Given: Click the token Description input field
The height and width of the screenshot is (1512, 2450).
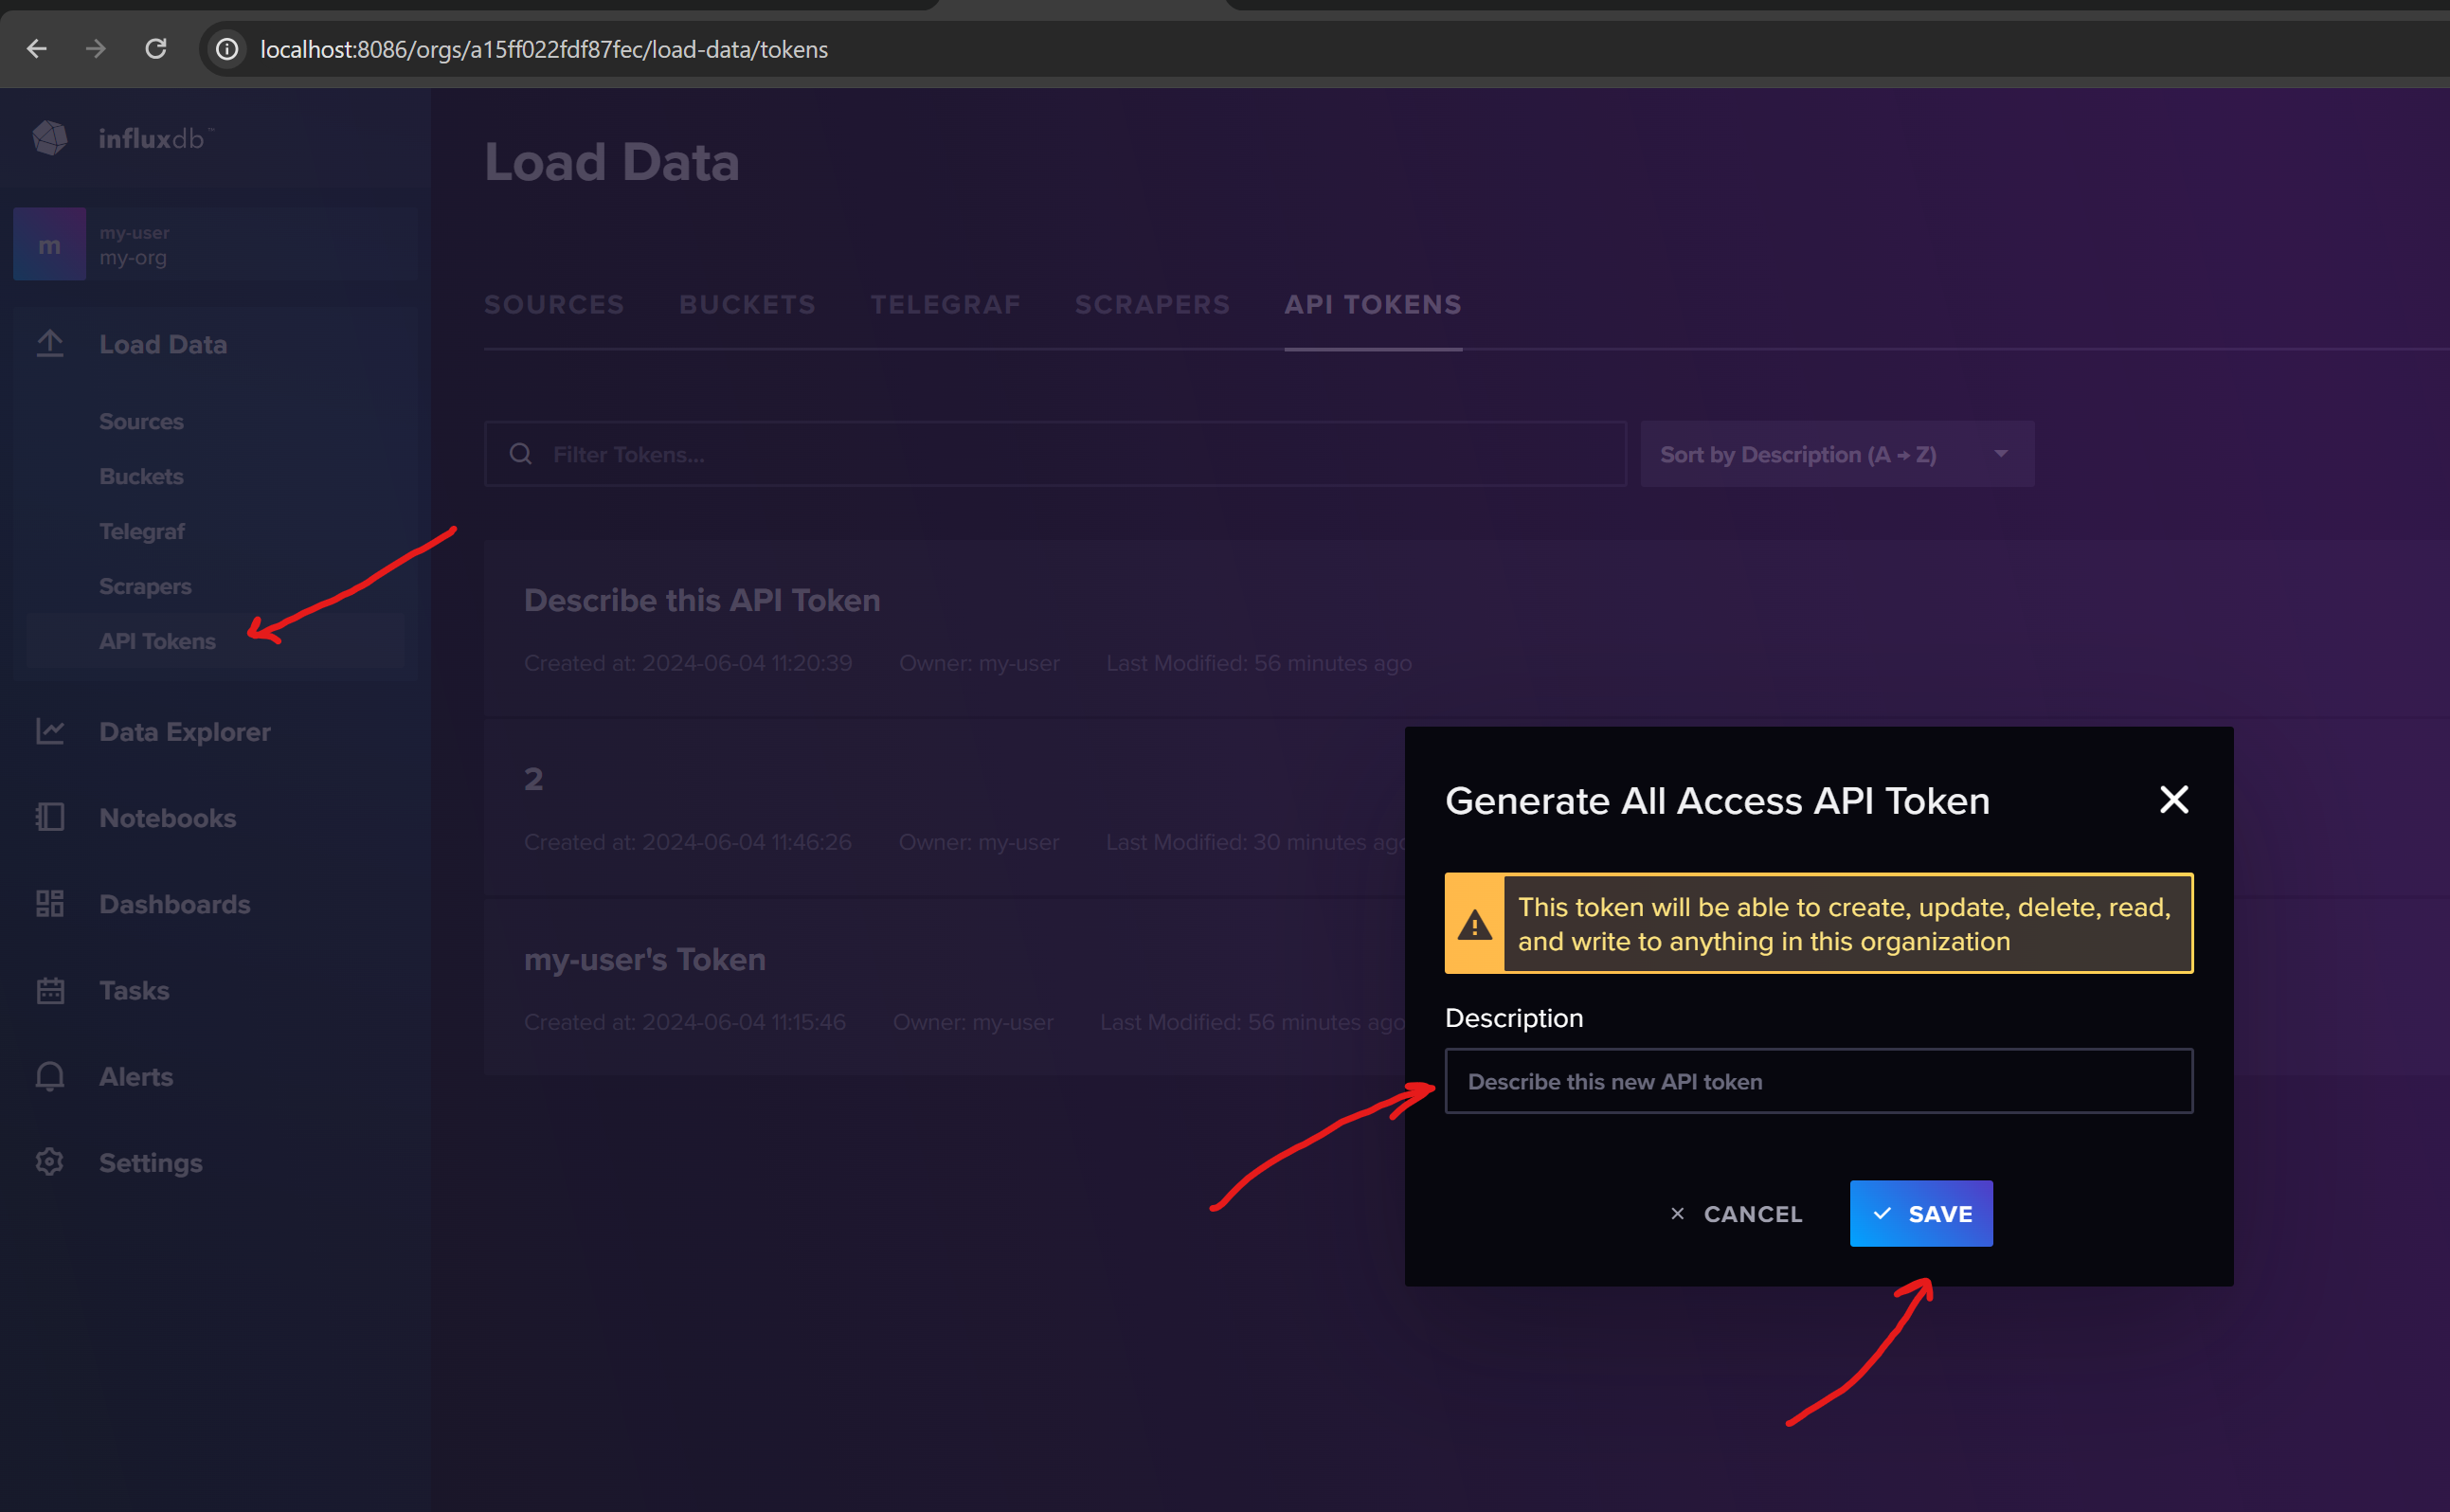Looking at the screenshot, I should pyautogui.click(x=1818, y=1082).
